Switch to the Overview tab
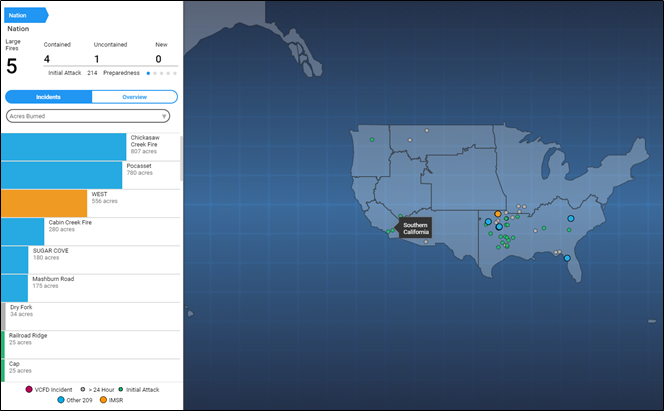664x411 pixels. pyautogui.click(x=135, y=97)
